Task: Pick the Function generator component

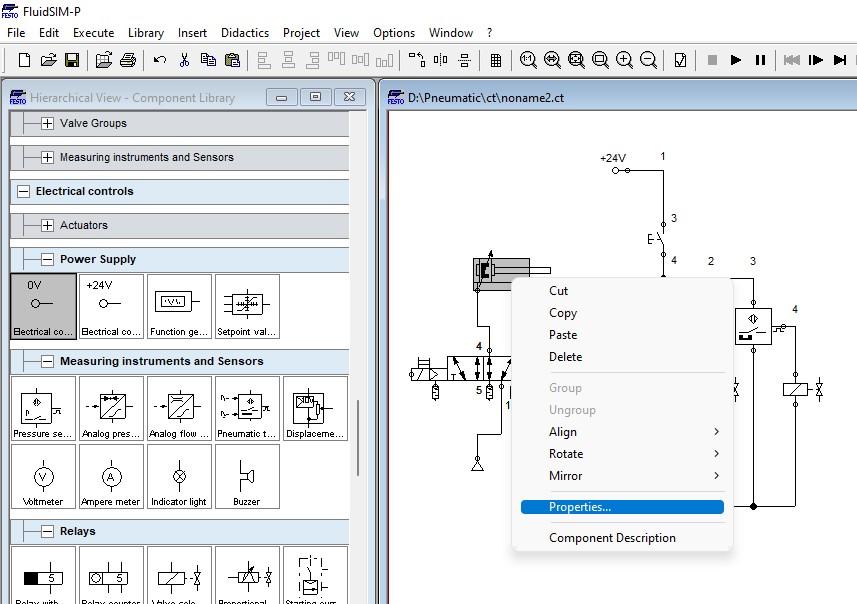Action: tap(179, 306)
